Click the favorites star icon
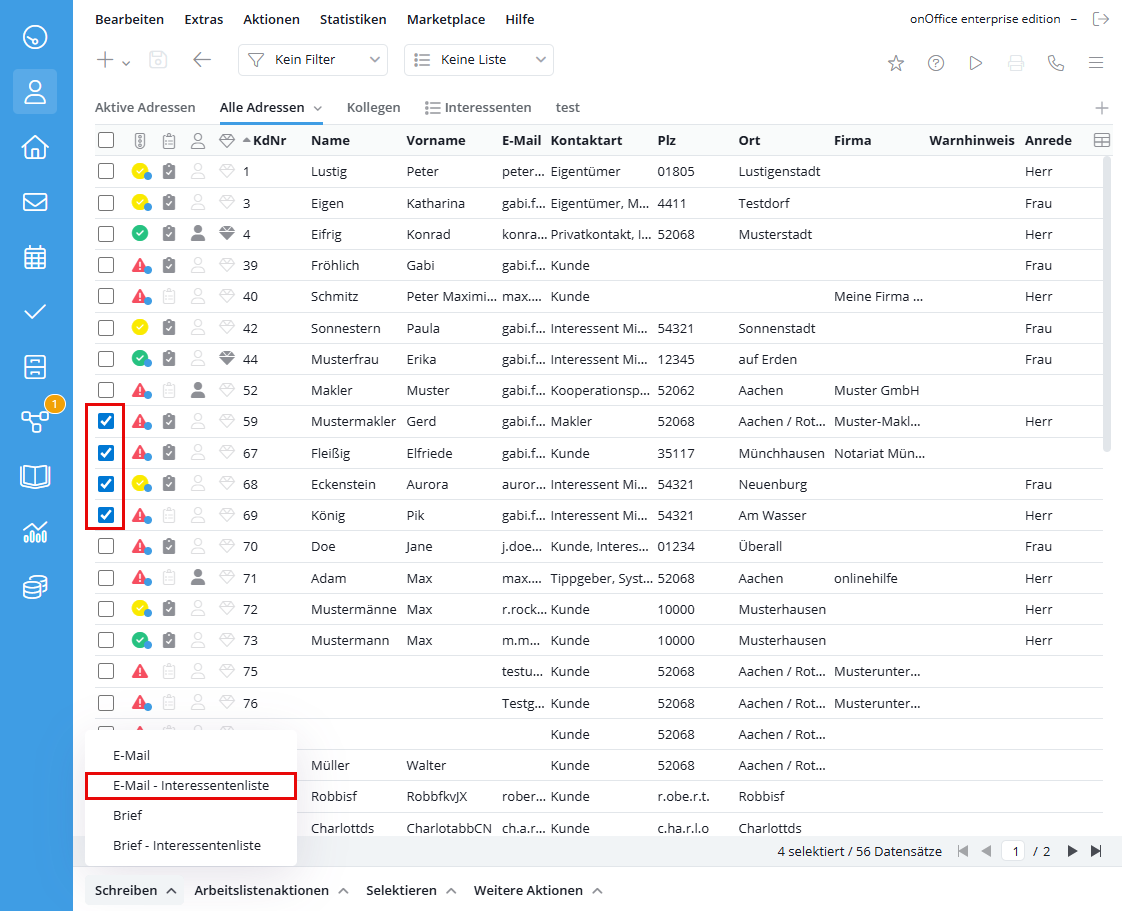The height and width of the screenshot is (911, 1122). [896, 63]
